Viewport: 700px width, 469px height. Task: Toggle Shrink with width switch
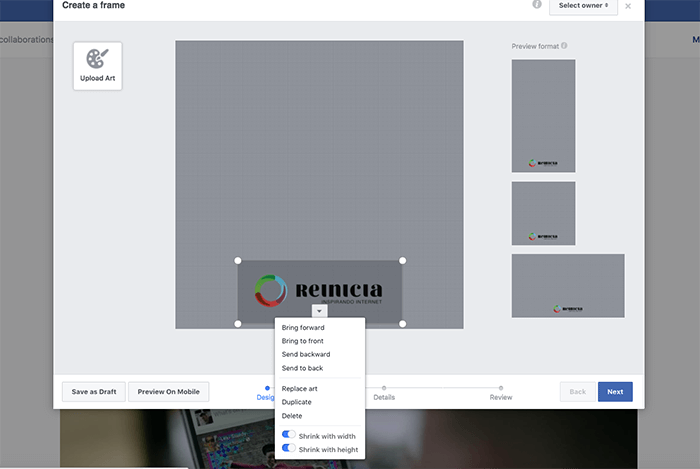point(288,435)
